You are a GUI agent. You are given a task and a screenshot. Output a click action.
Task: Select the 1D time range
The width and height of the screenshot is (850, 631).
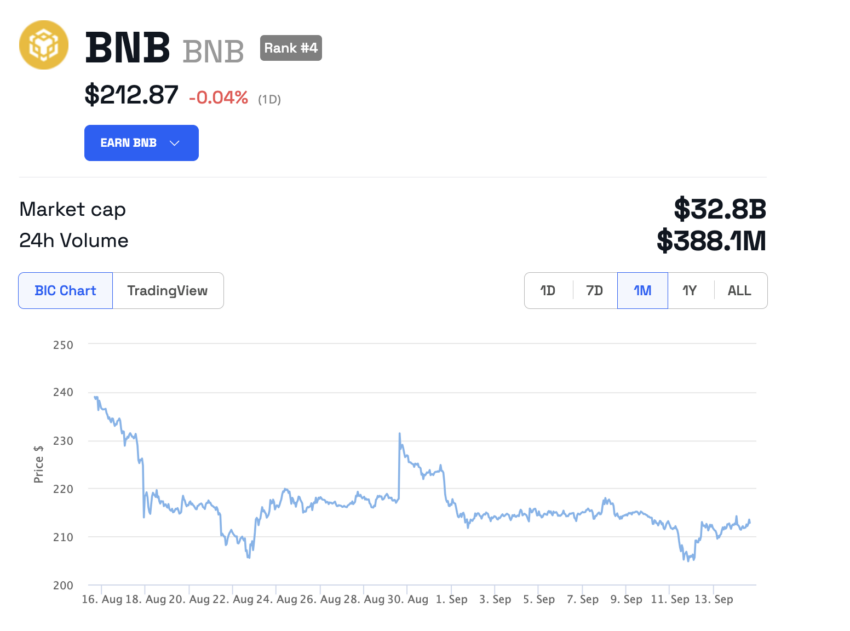click(547, 290)
